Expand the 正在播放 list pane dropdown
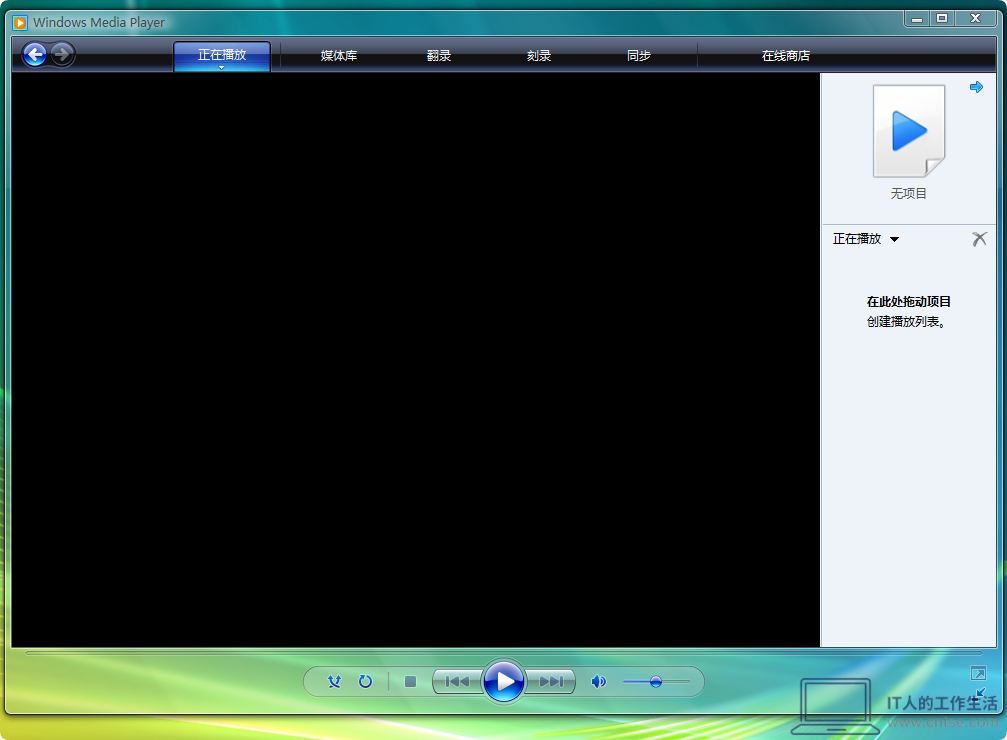Viewport: 1007px width, 740px height. point(895,240)
